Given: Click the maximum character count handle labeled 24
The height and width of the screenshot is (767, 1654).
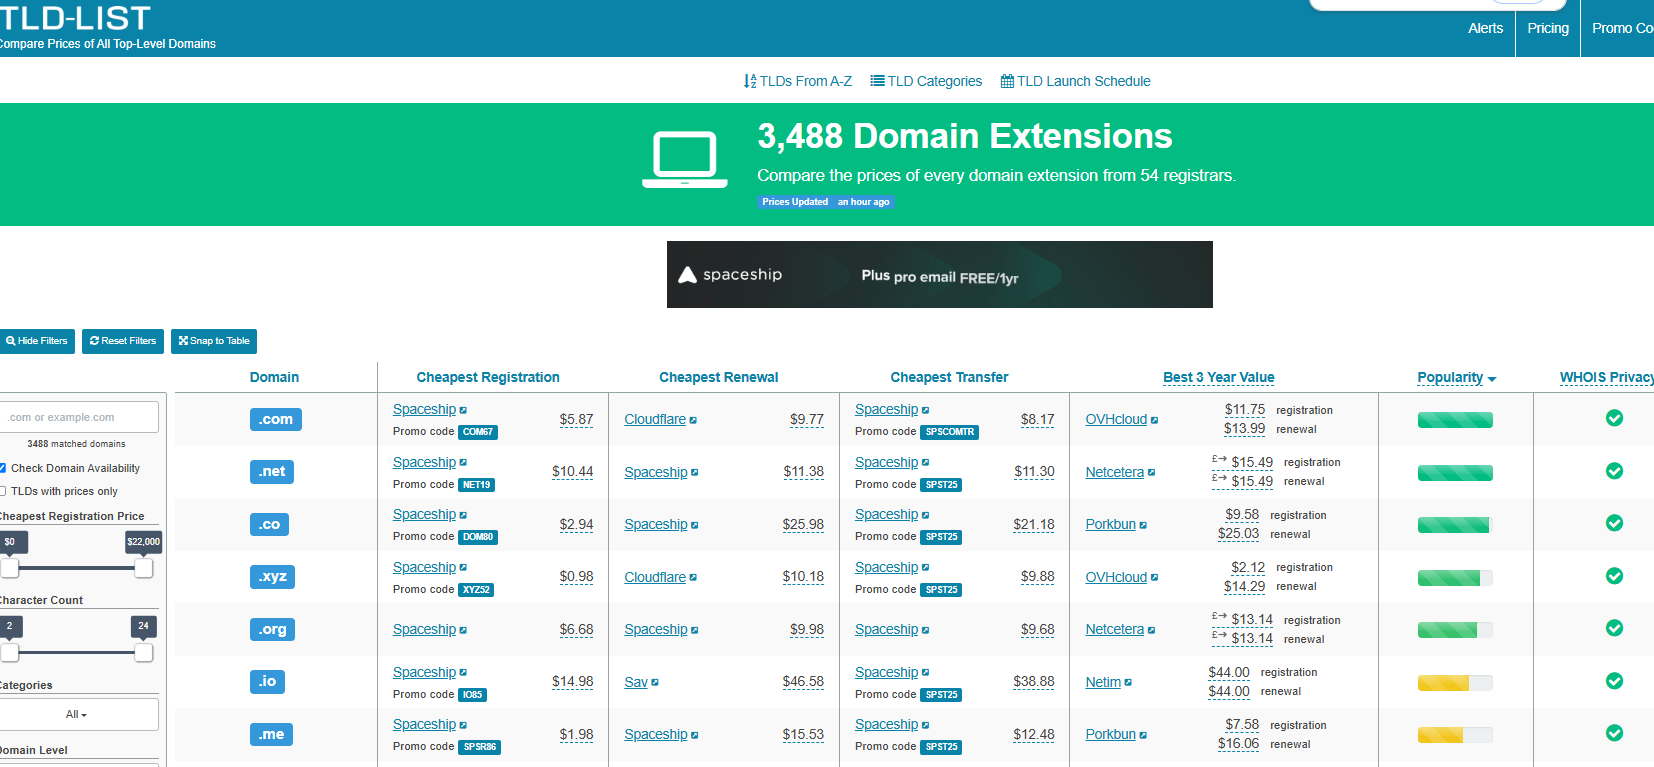Looking at the screenshot, I should [x=144, y=653].
